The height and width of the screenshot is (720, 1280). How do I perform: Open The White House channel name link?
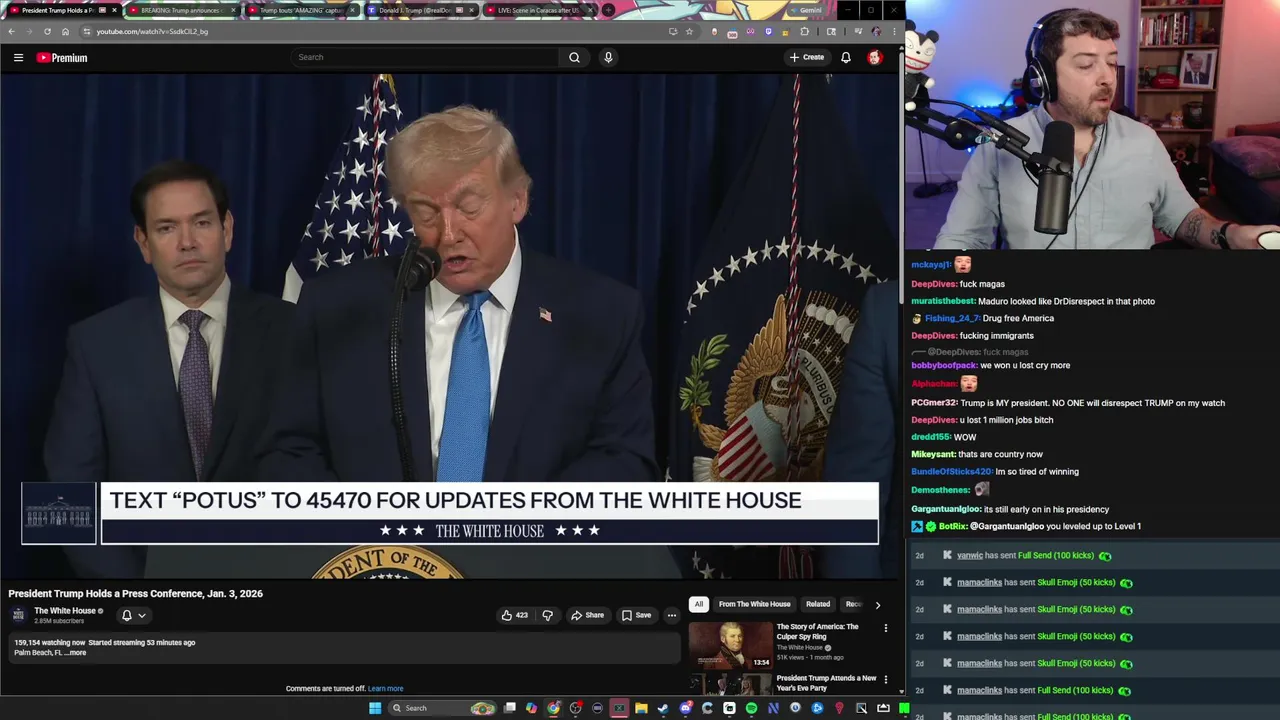coord(65,611)
